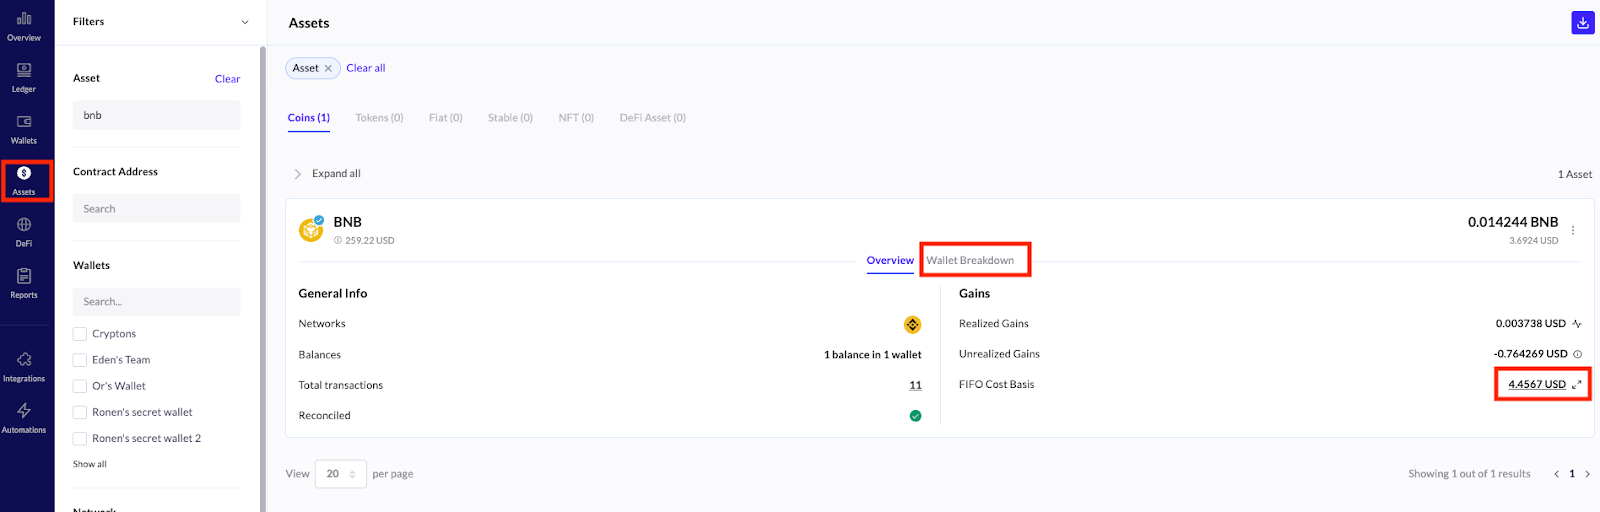Navigate to Reports in sidebar

click(x=24, y=283)
